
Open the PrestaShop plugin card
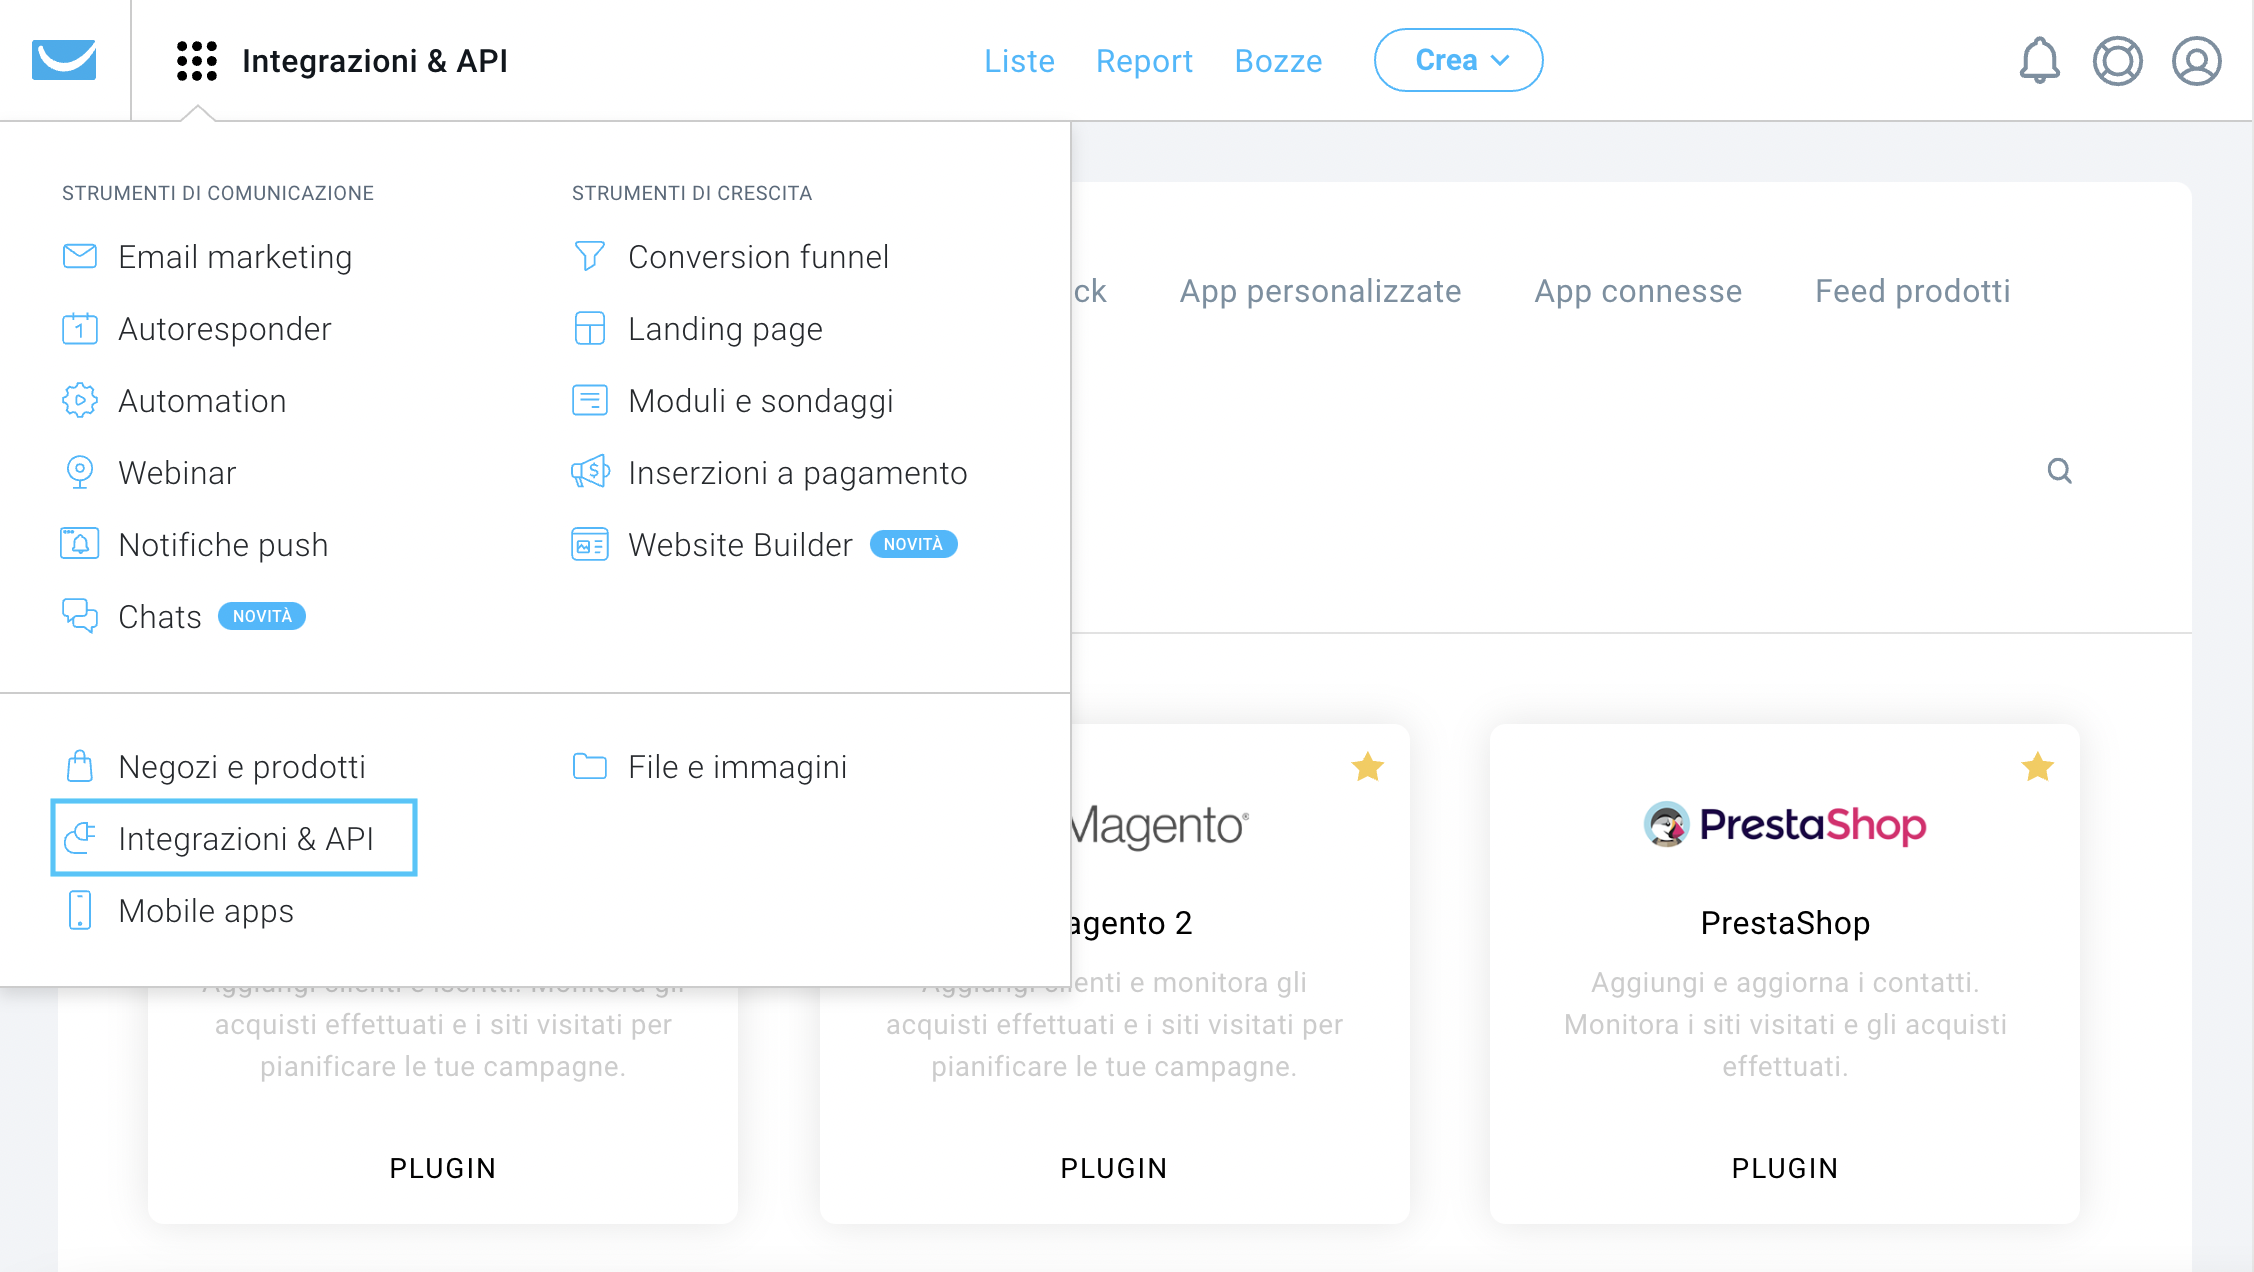[x=1784, y=973]
